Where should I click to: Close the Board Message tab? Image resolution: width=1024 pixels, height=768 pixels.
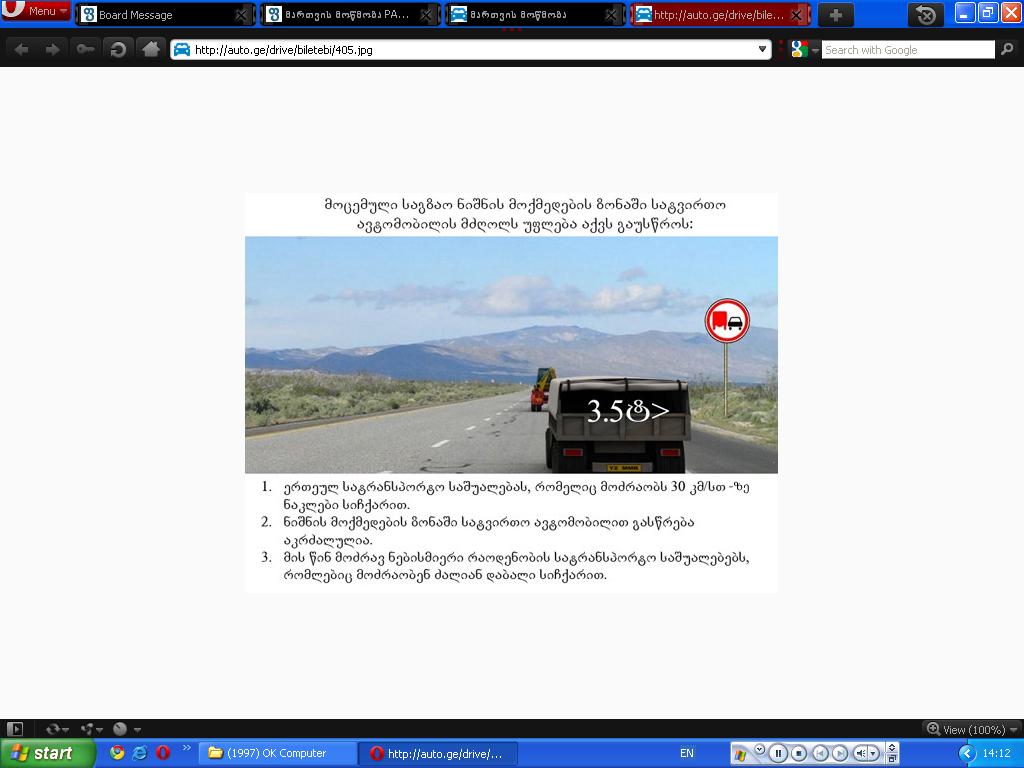tap(241, 15)
